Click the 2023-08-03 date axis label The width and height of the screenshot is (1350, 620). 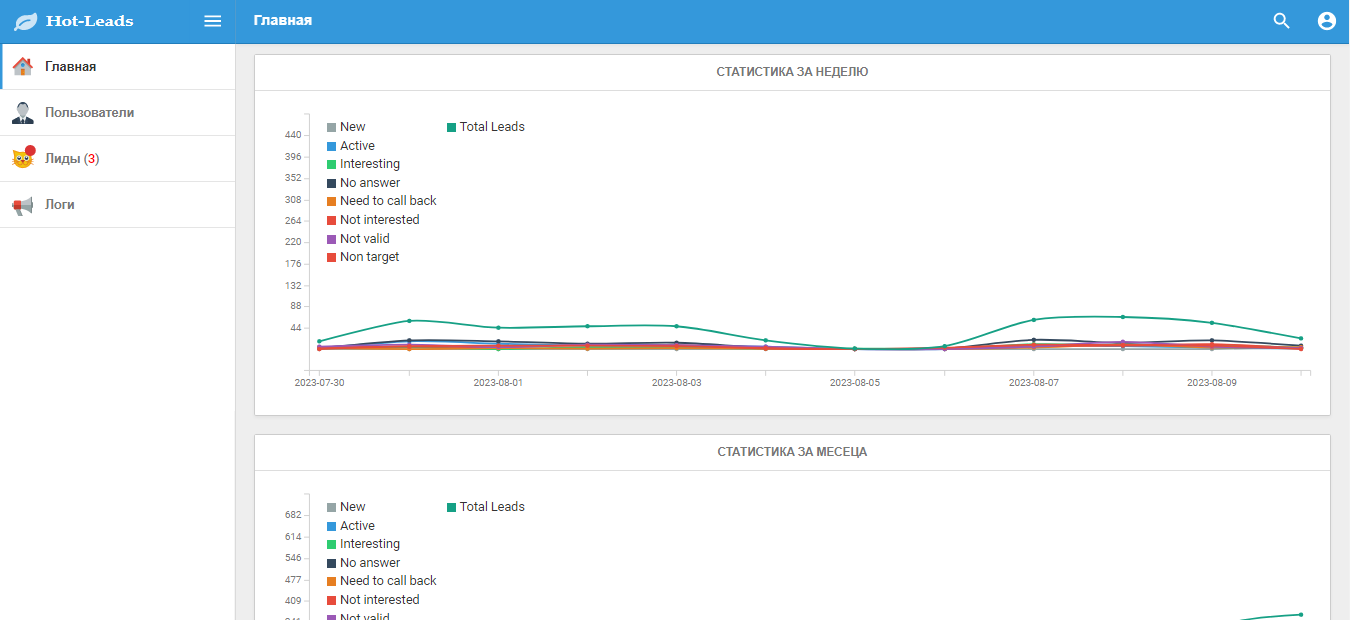[x=677, y=383]
